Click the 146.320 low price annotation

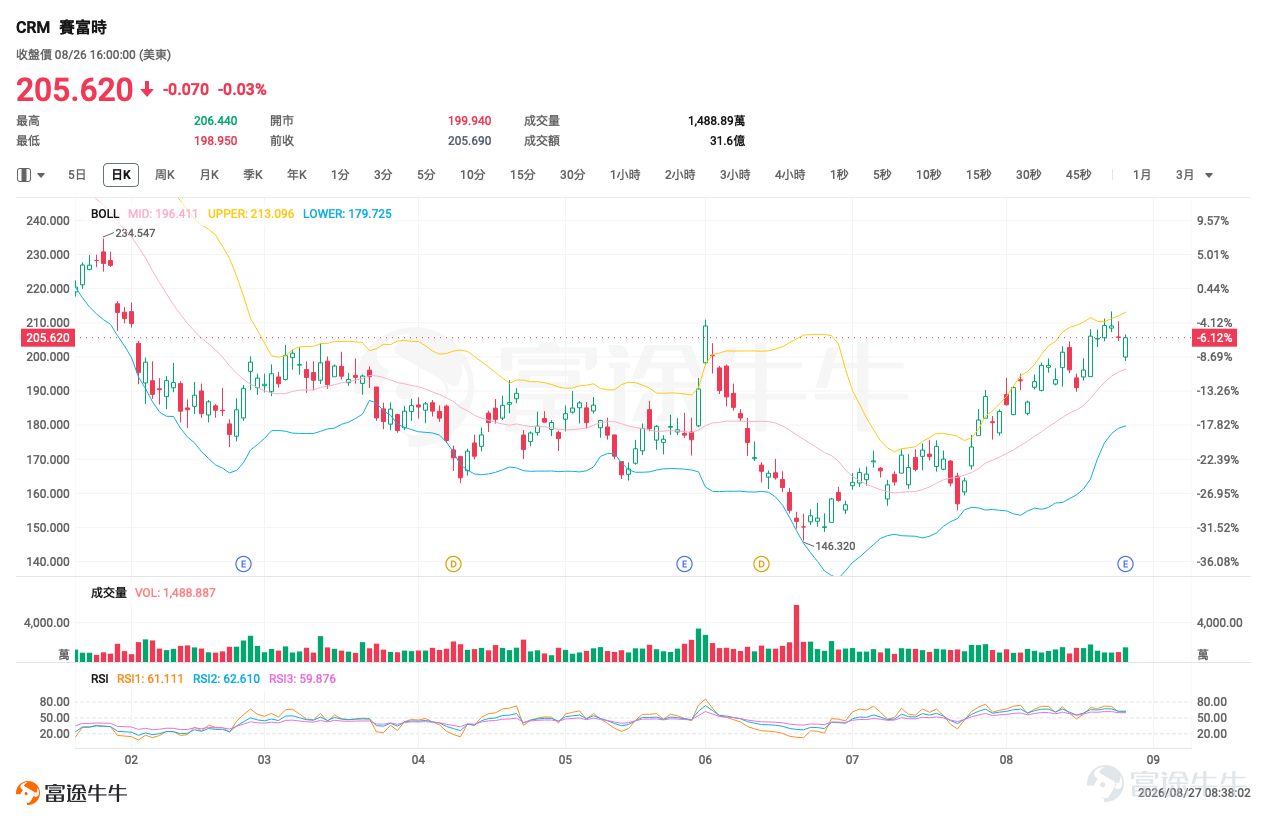click(x=835, y=546)
